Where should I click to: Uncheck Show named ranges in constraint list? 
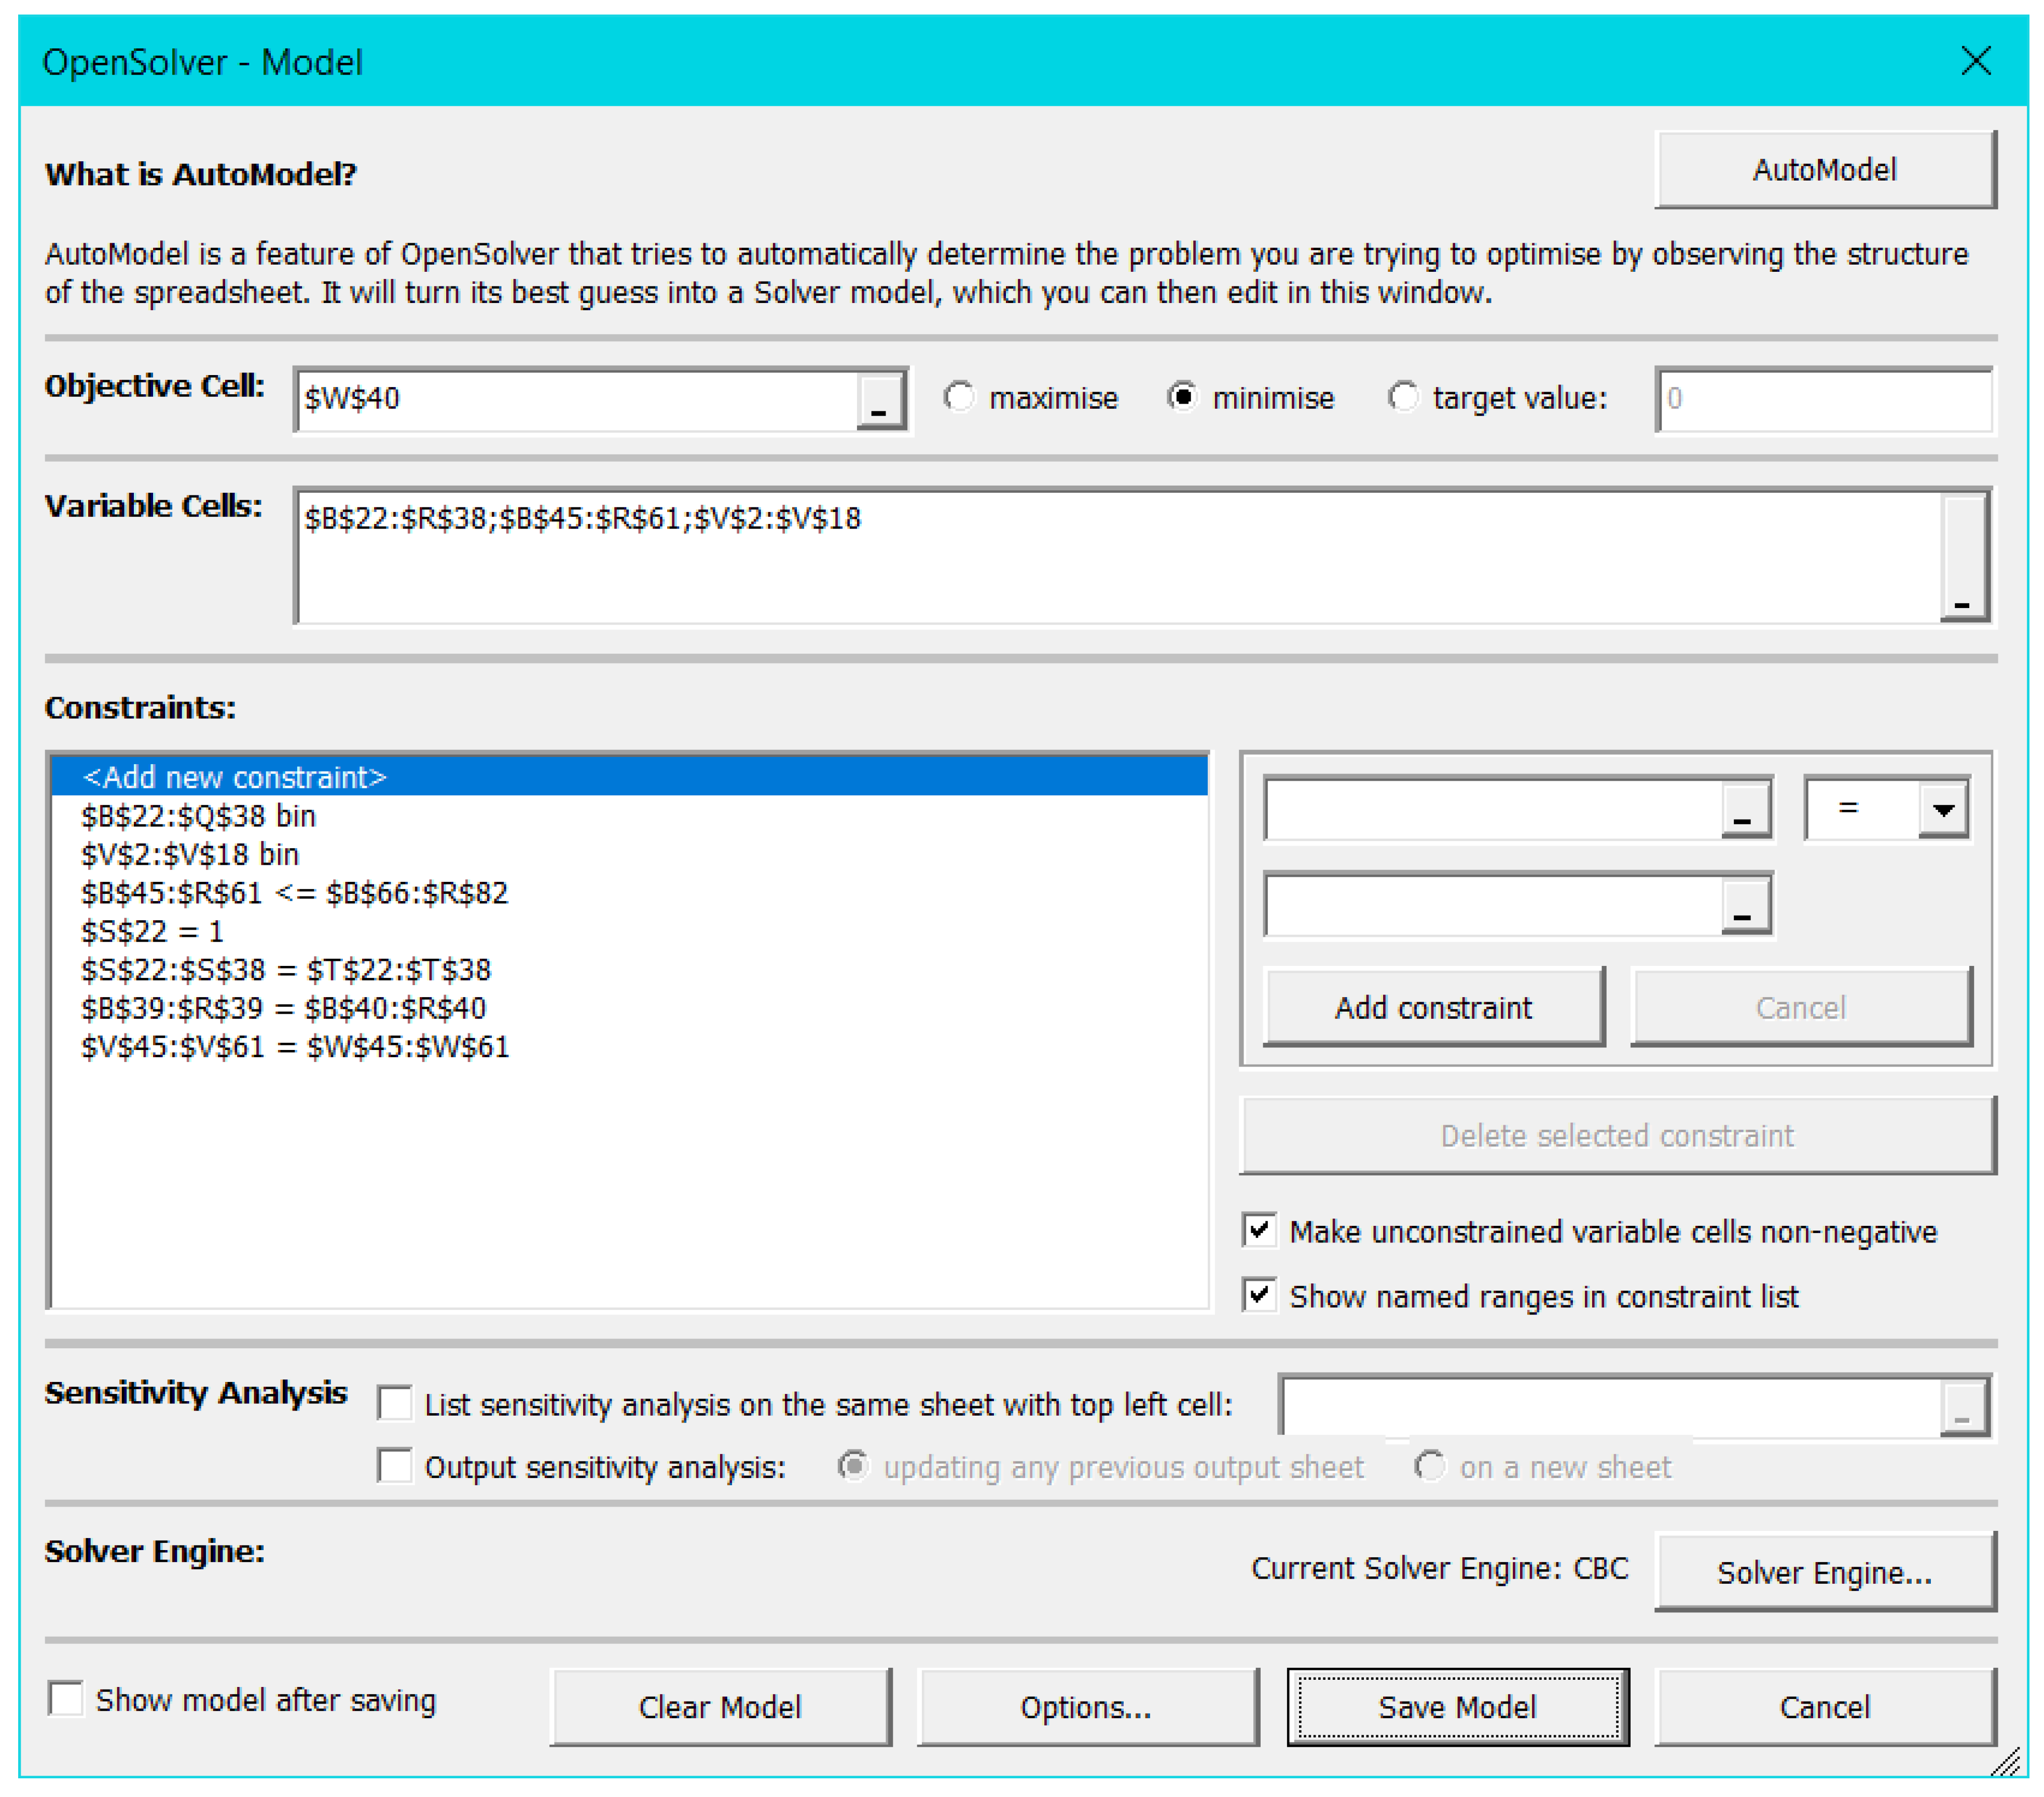[1259, 1295]
